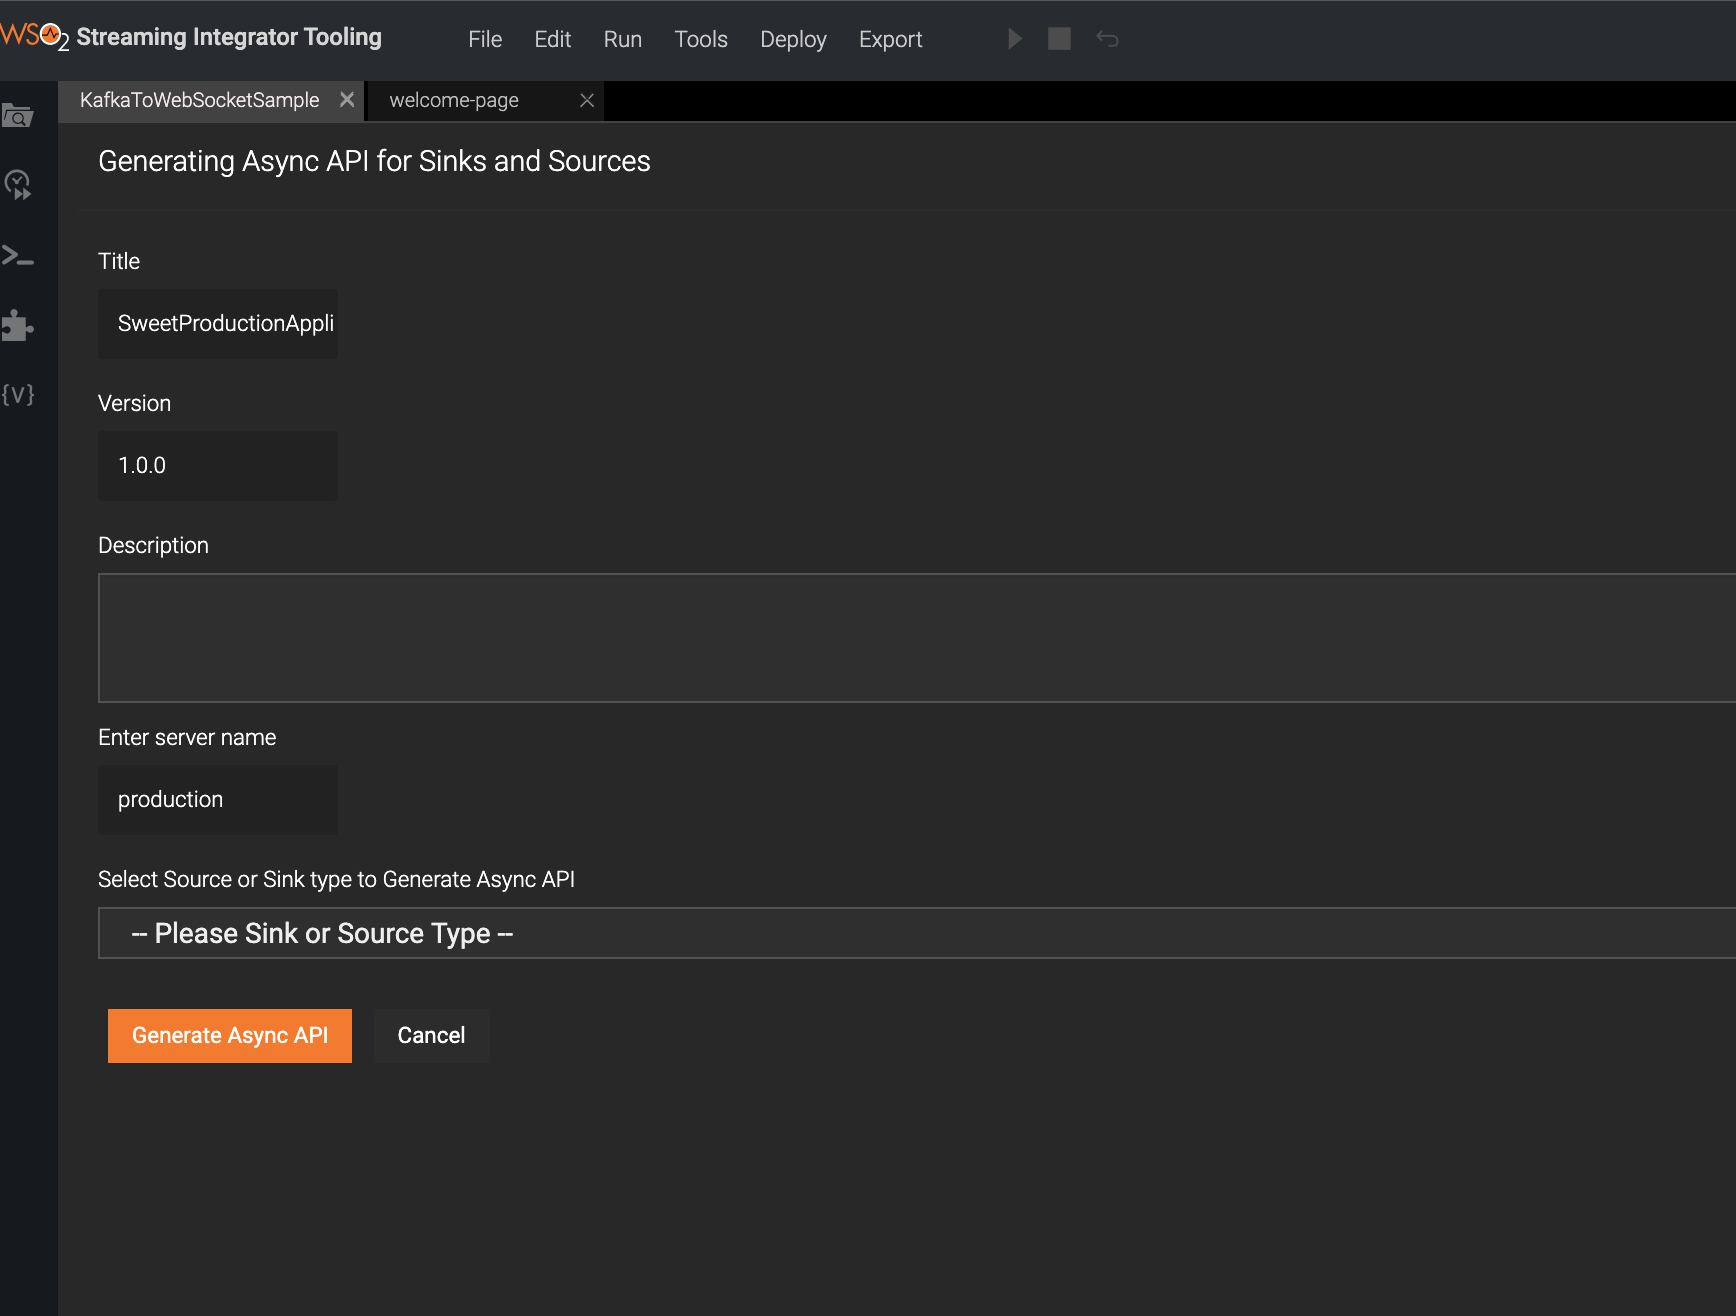Viewport: 1736px width, 1316px height.
Task: Open the file explorer sidebar icon
Action: click(x=19, y=115)
